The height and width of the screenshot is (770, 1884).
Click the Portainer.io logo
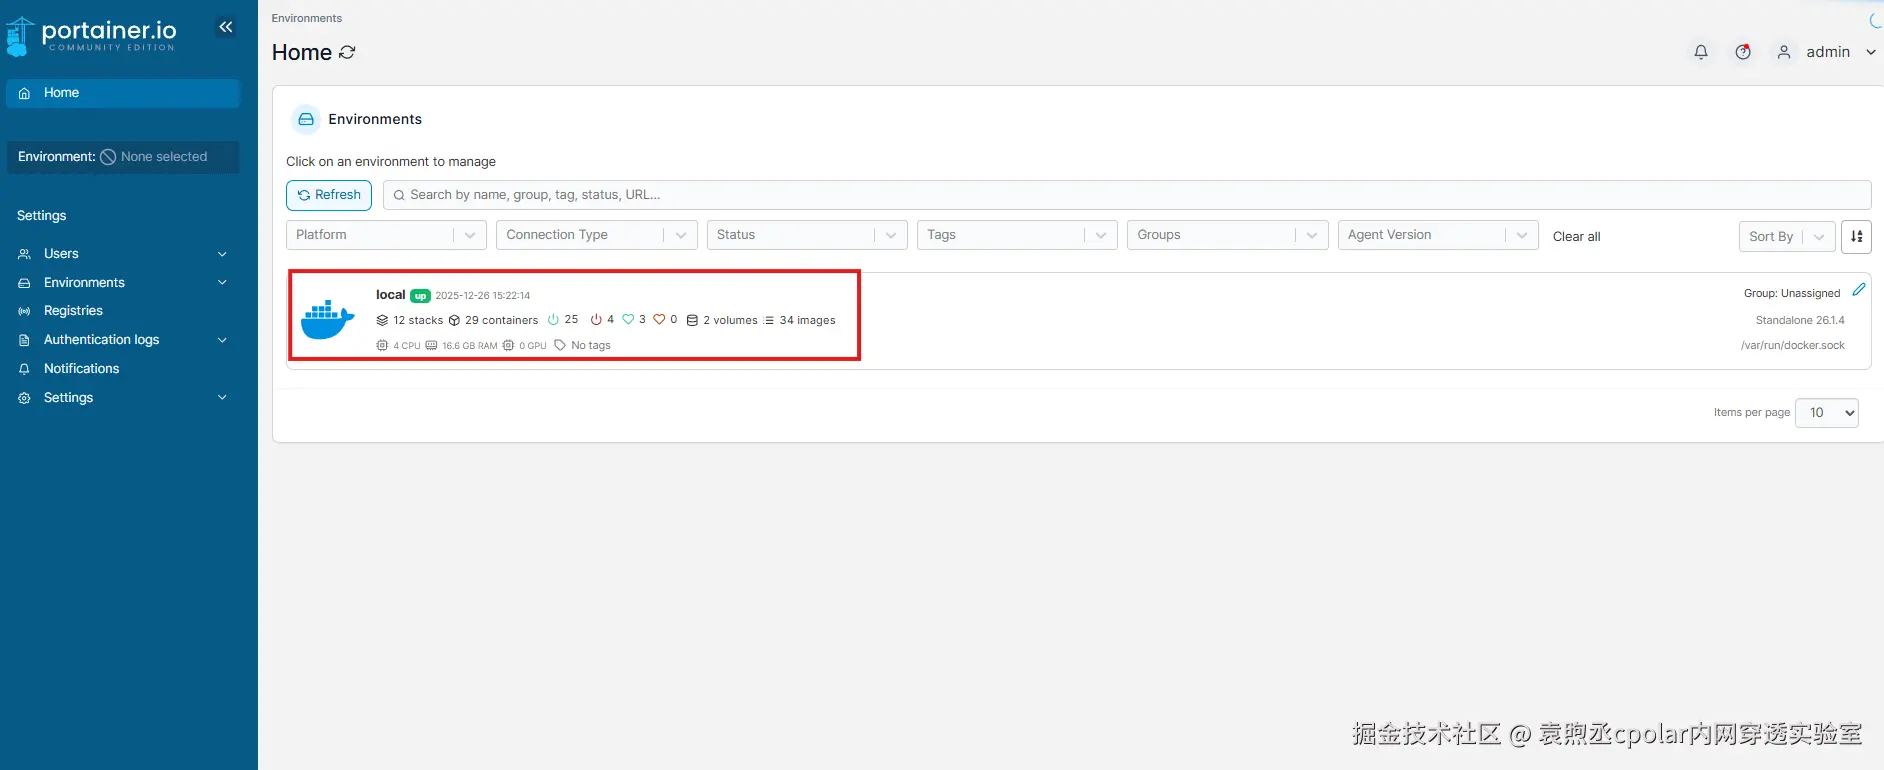pyautogui.click(x=91, y=36)
